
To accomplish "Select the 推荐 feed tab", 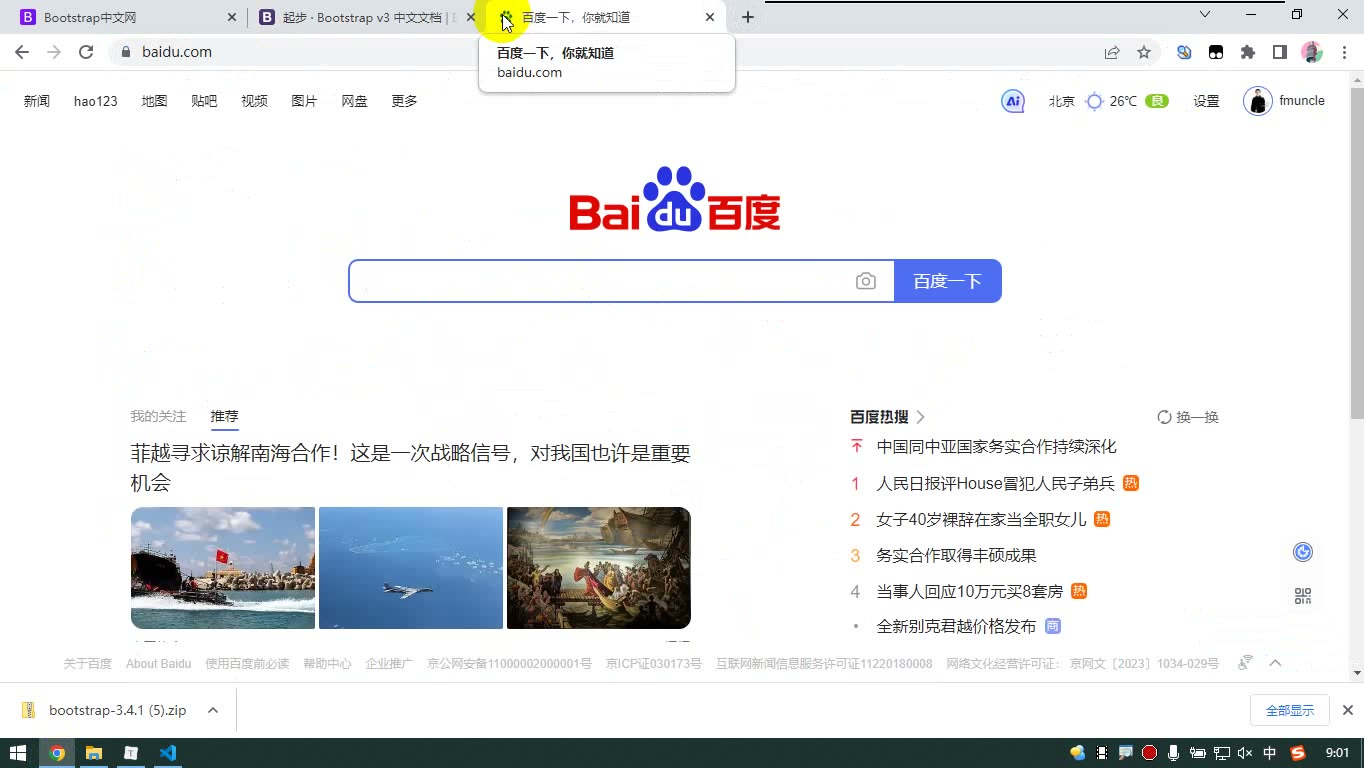I will point(224,416).
